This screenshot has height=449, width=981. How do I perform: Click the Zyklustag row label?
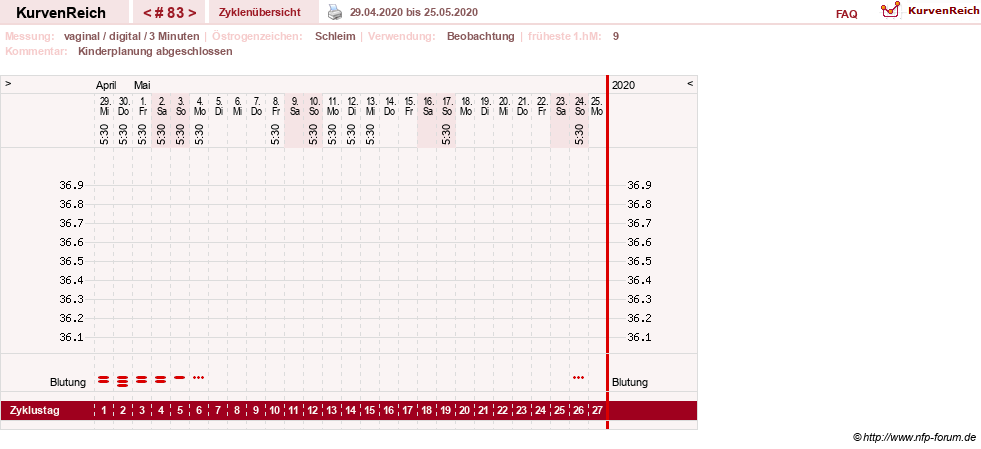[34, 411]
